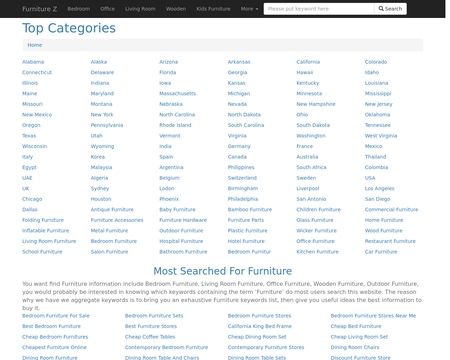Open the Australia category link
This screenshot has width=450, height=360.
pos(307,157)
